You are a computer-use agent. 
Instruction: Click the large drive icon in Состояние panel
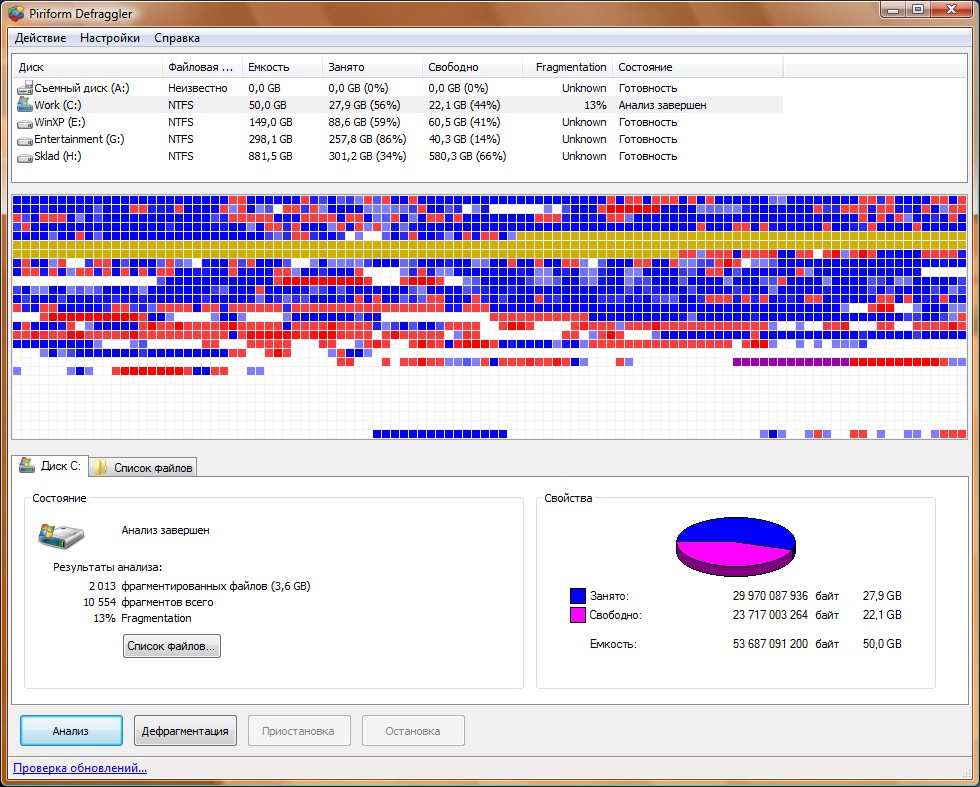(x=61, y=536)
